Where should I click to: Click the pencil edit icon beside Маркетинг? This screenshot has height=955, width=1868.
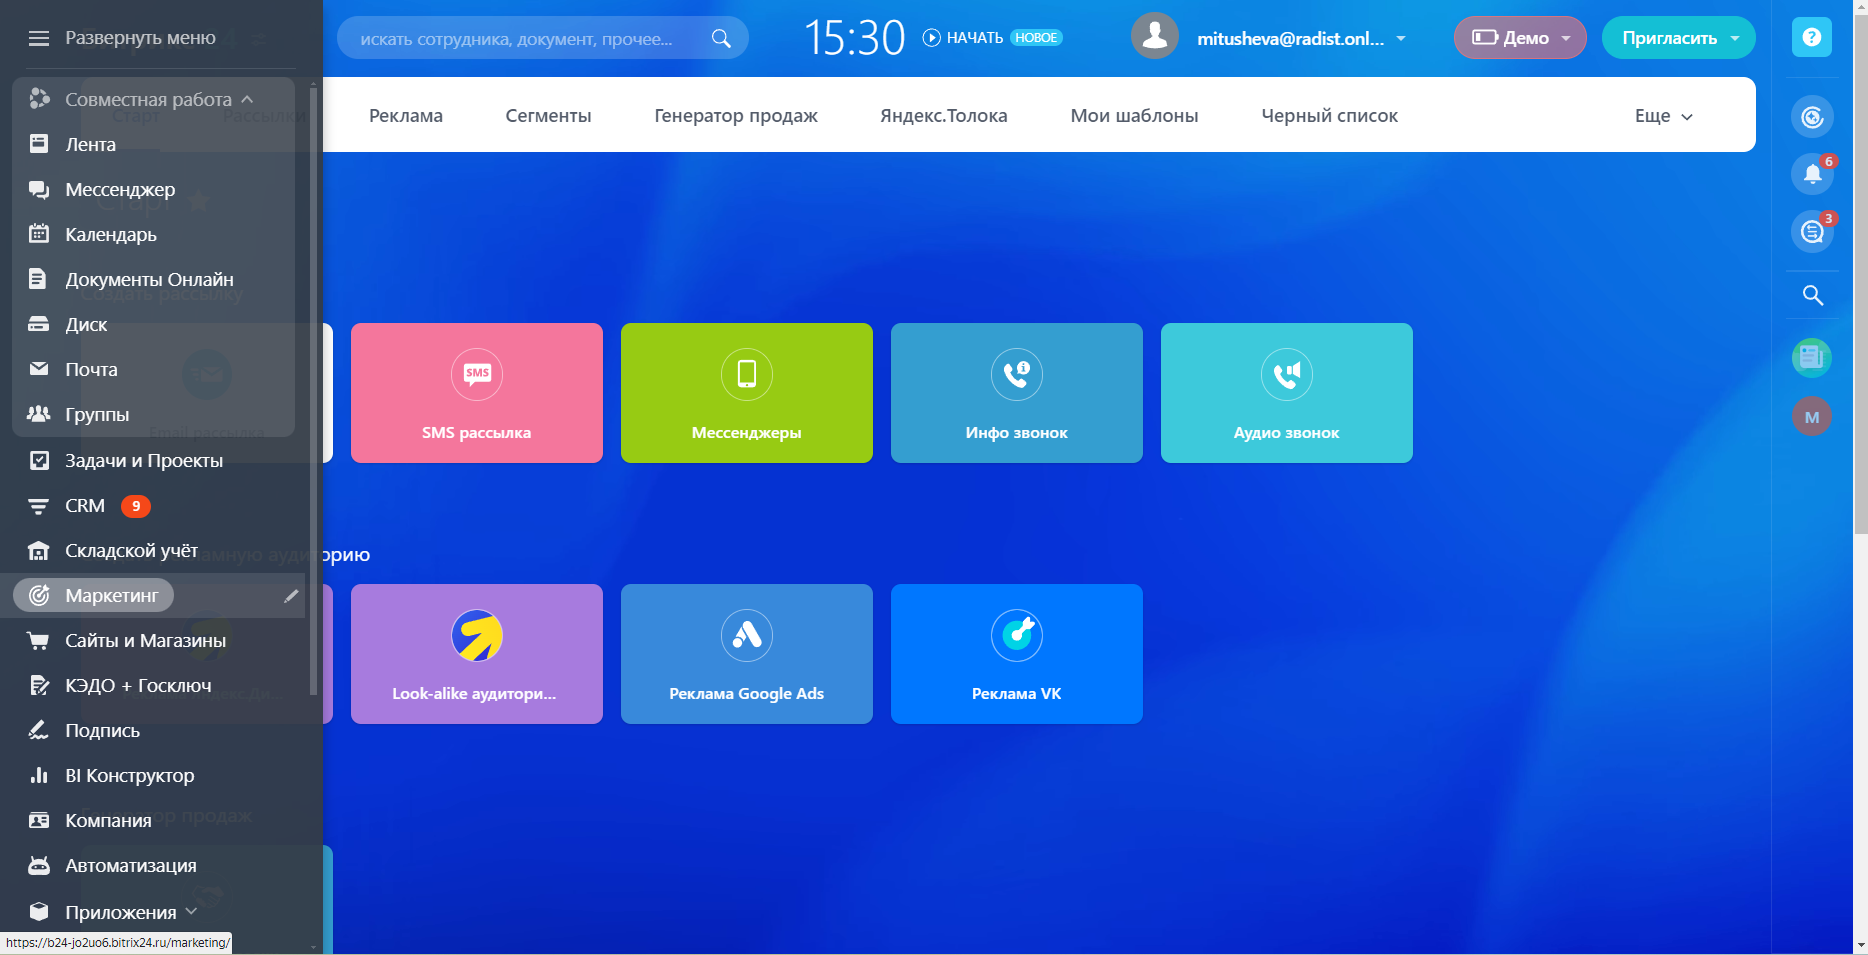pyautogui.click(x=291, y=596)
